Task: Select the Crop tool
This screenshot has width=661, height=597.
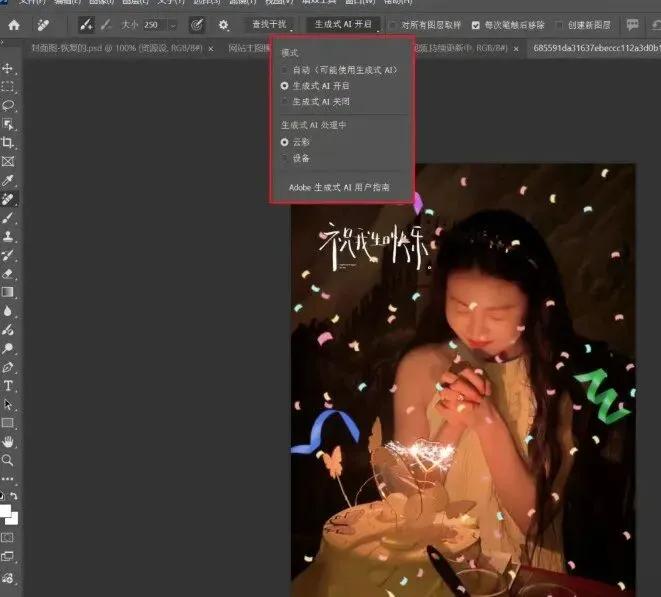Action: click(x=8, y=142)
